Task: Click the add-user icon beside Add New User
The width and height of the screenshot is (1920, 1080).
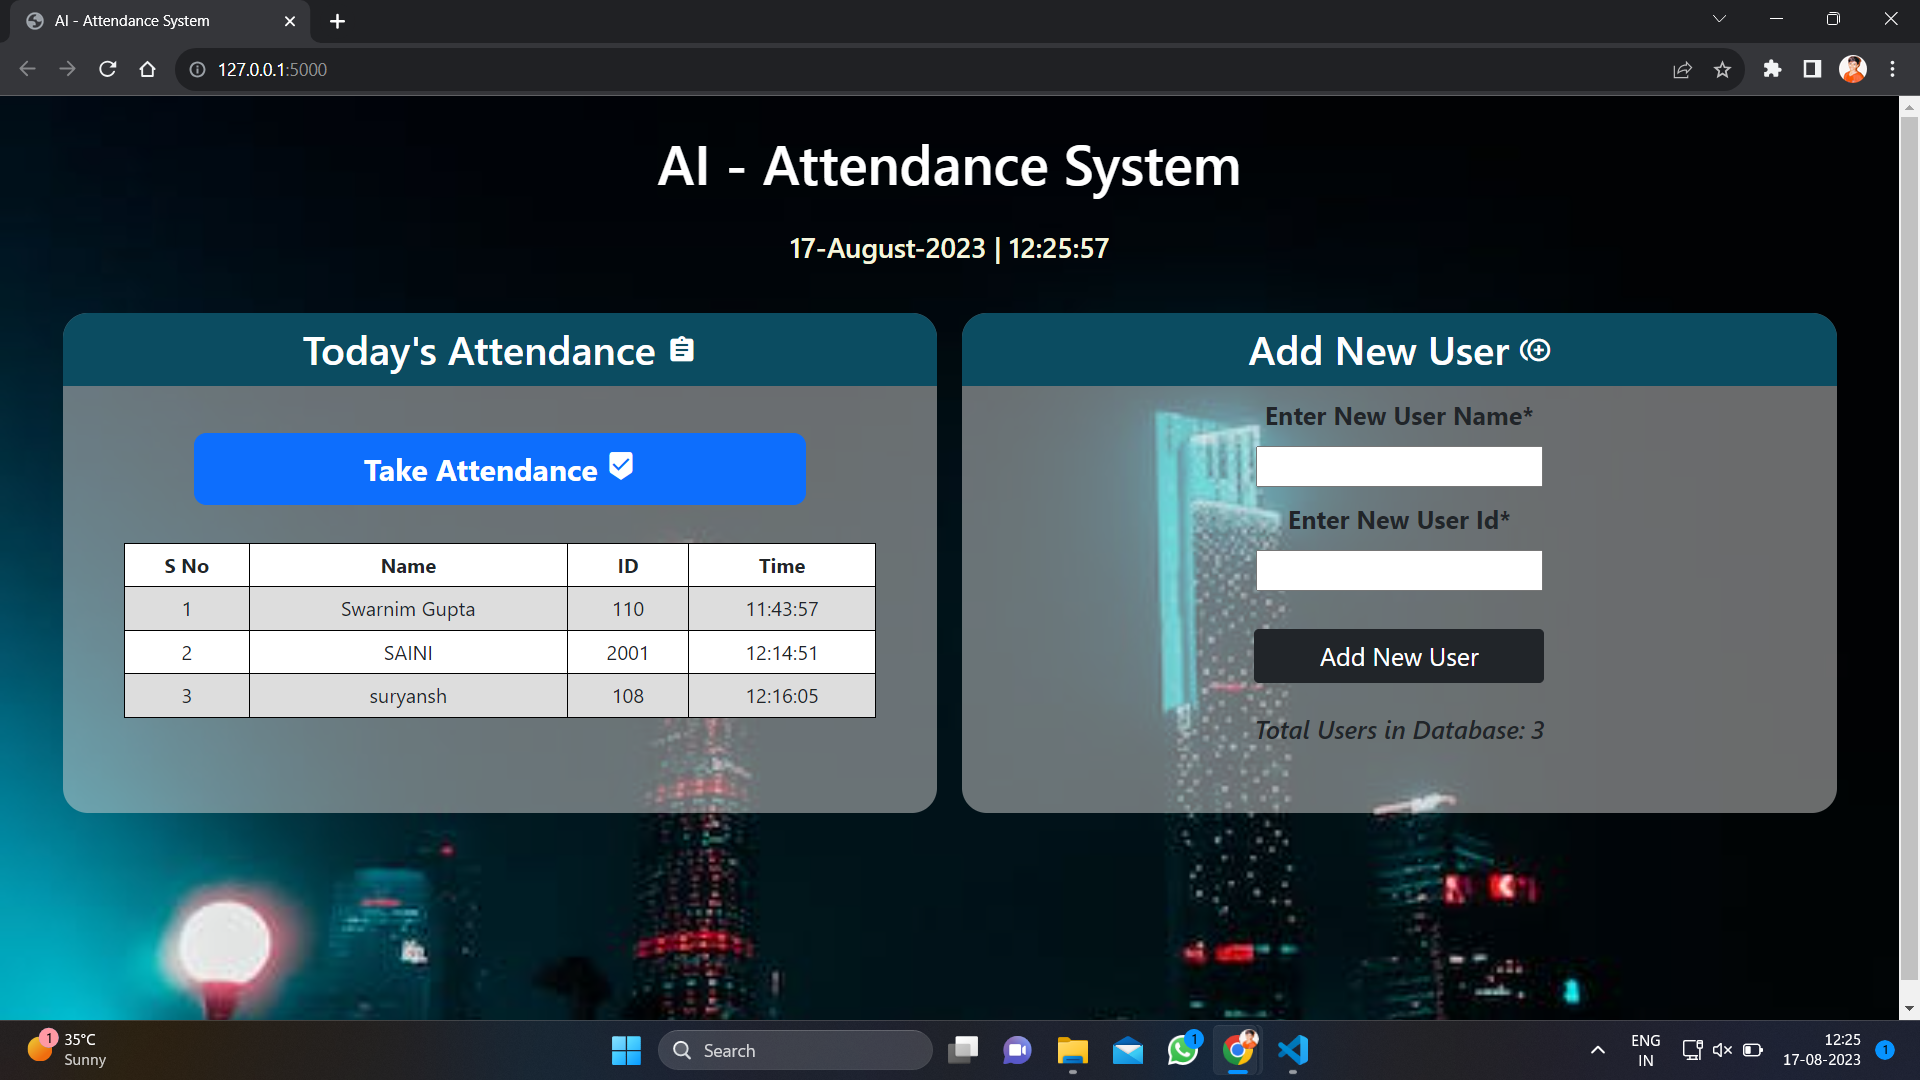Action: coord(1537,350)
